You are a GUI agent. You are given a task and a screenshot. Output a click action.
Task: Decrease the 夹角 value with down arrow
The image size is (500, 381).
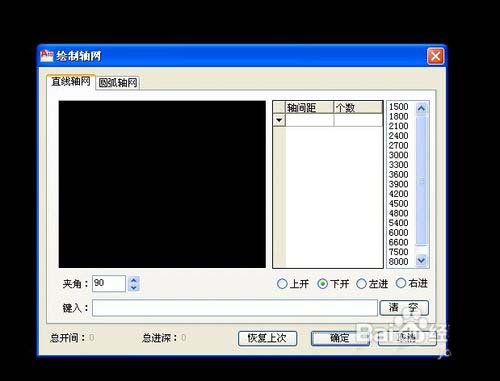pos(134,288)
